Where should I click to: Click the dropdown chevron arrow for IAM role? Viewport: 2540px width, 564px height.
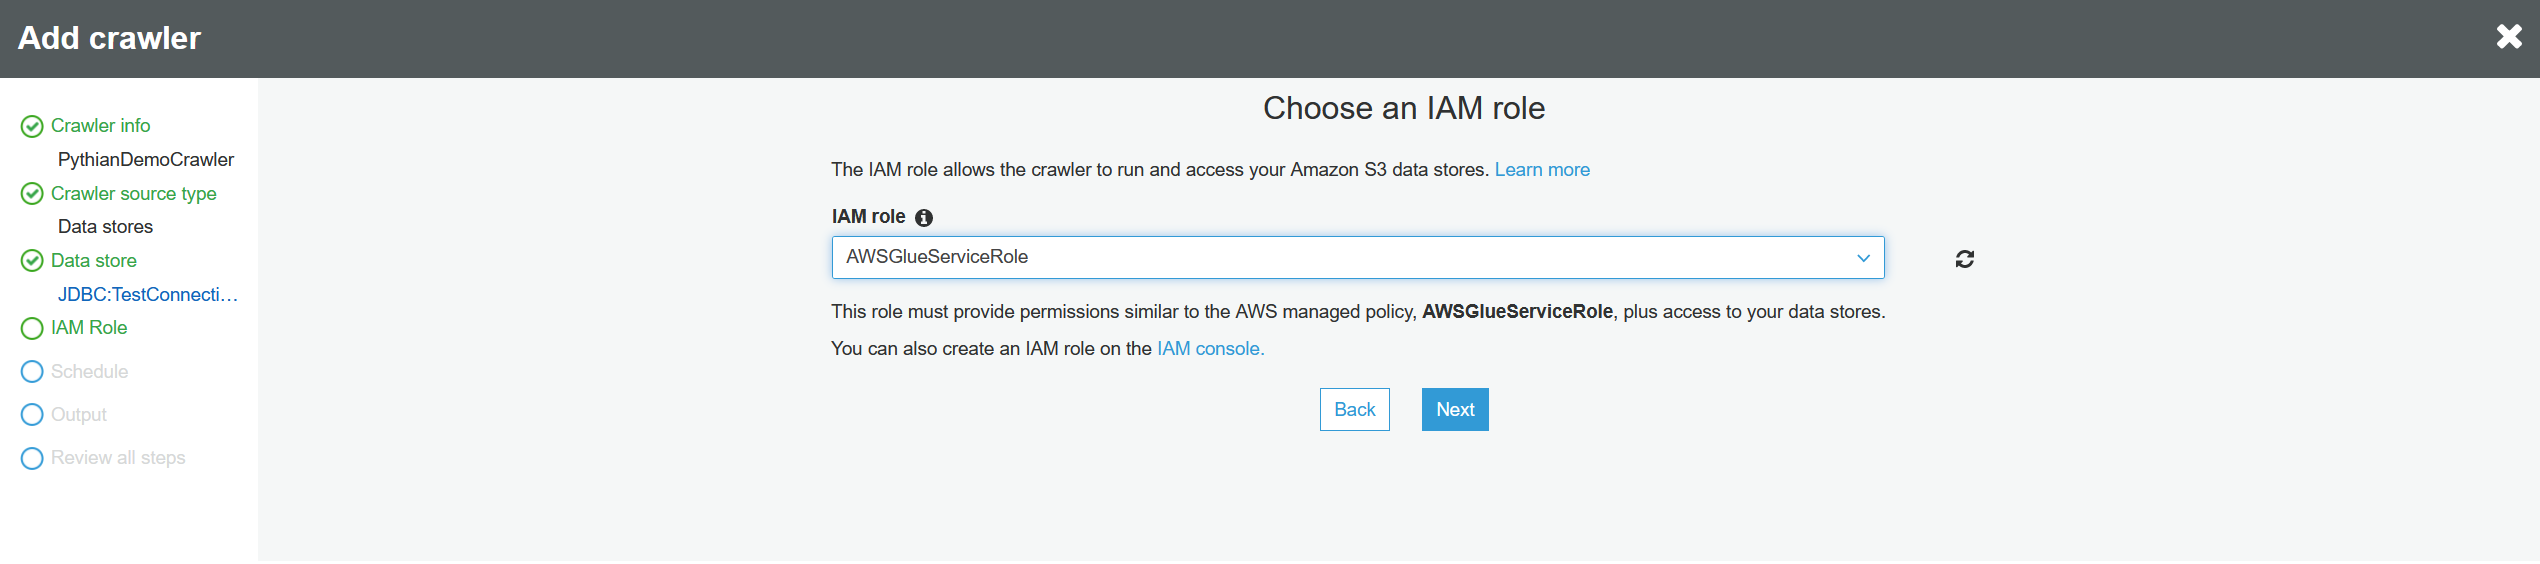[1863, 258]
